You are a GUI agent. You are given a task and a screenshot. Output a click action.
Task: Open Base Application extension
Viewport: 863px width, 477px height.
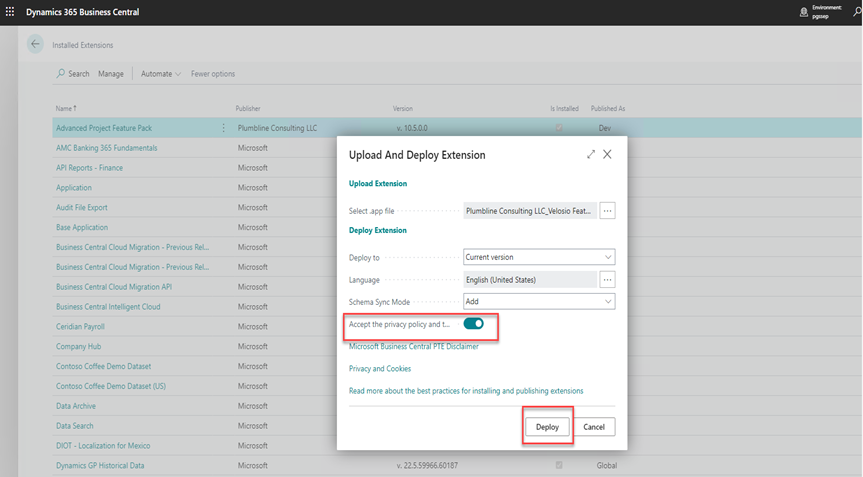coord(82,227)
